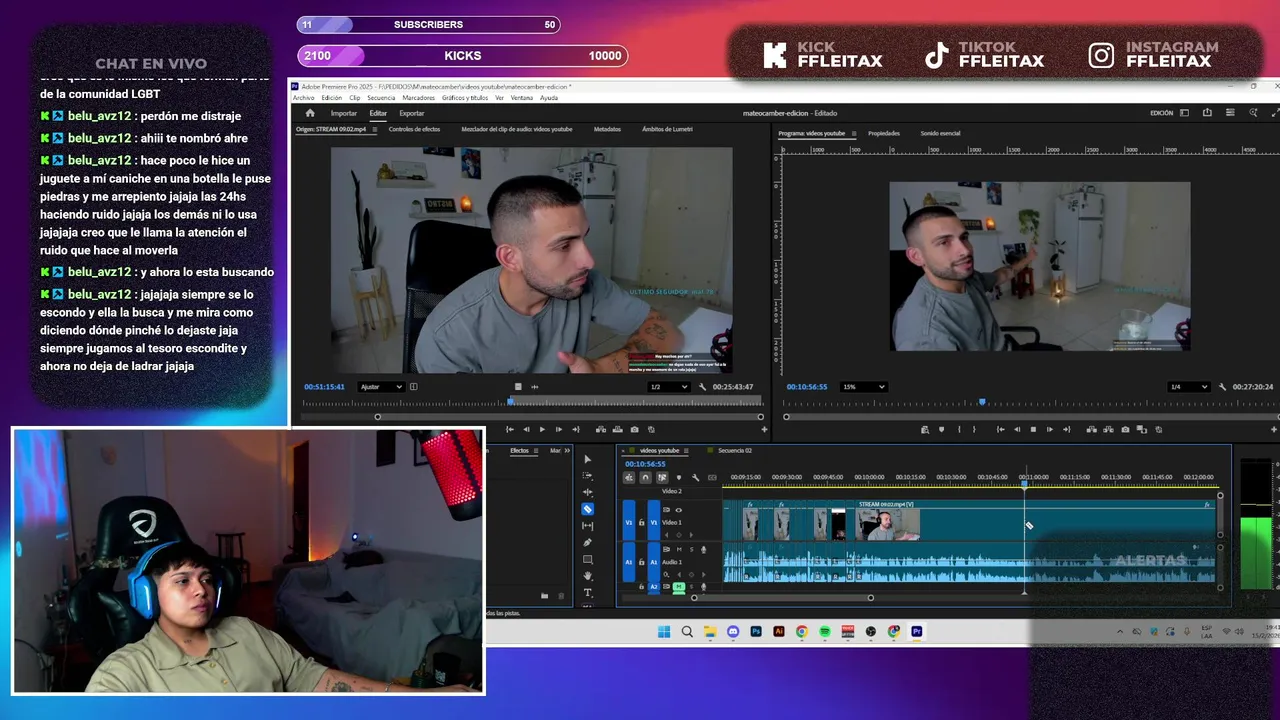Open Program zoom level 15% dropdown

863,387
